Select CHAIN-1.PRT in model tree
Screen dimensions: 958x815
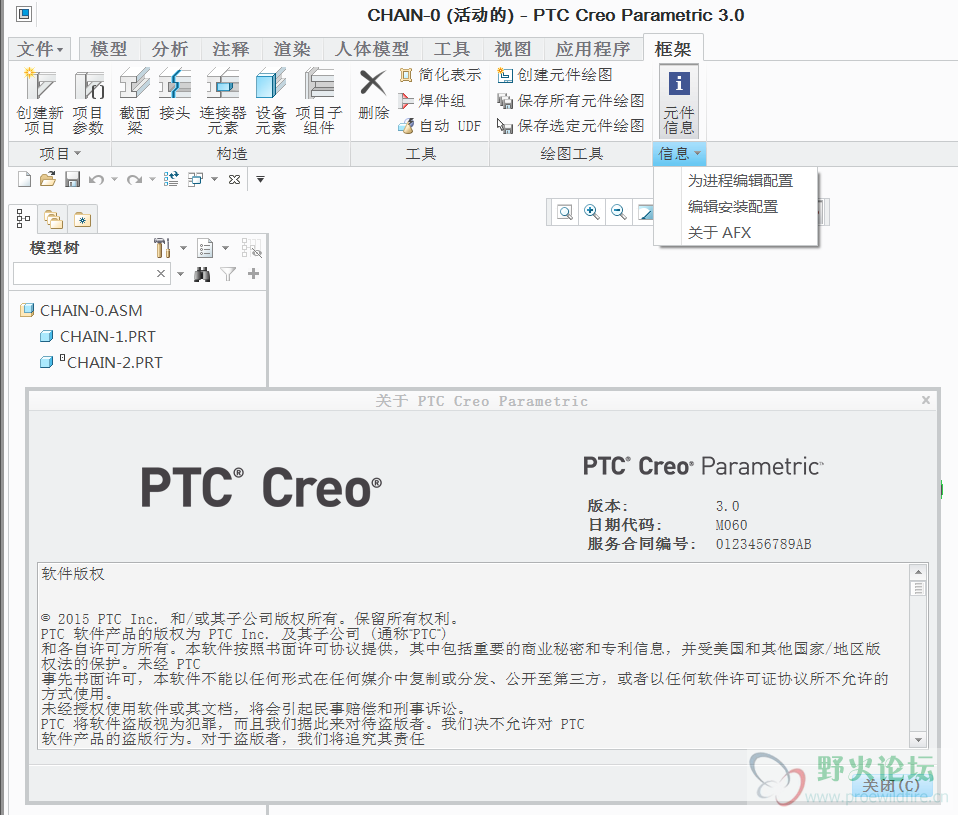coord(98,337)
